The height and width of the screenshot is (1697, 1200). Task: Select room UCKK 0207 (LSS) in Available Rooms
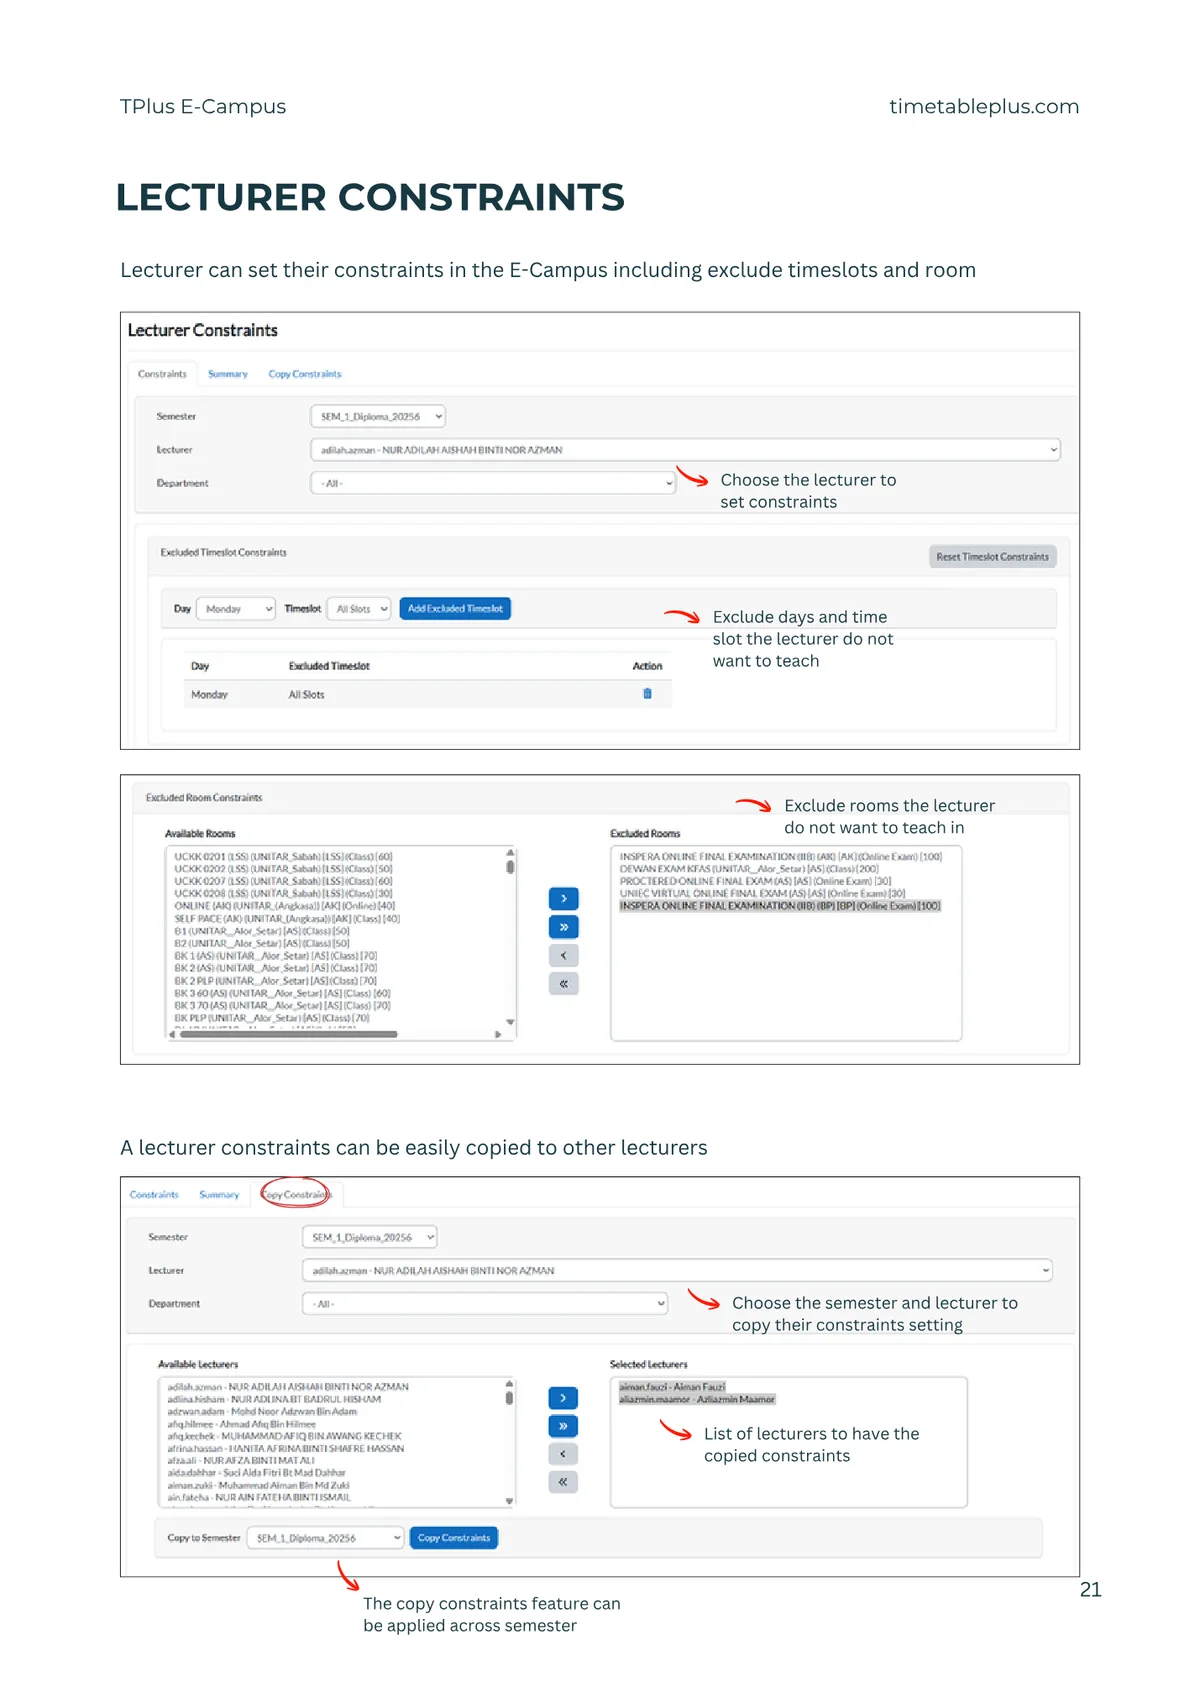point(283,881)
